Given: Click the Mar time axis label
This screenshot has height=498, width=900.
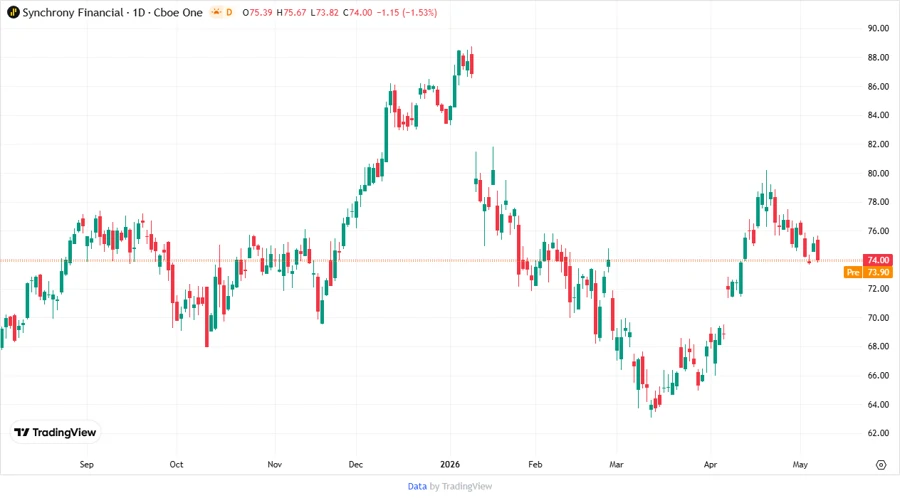Looking at the screenshot, I should tap(616, 464).
